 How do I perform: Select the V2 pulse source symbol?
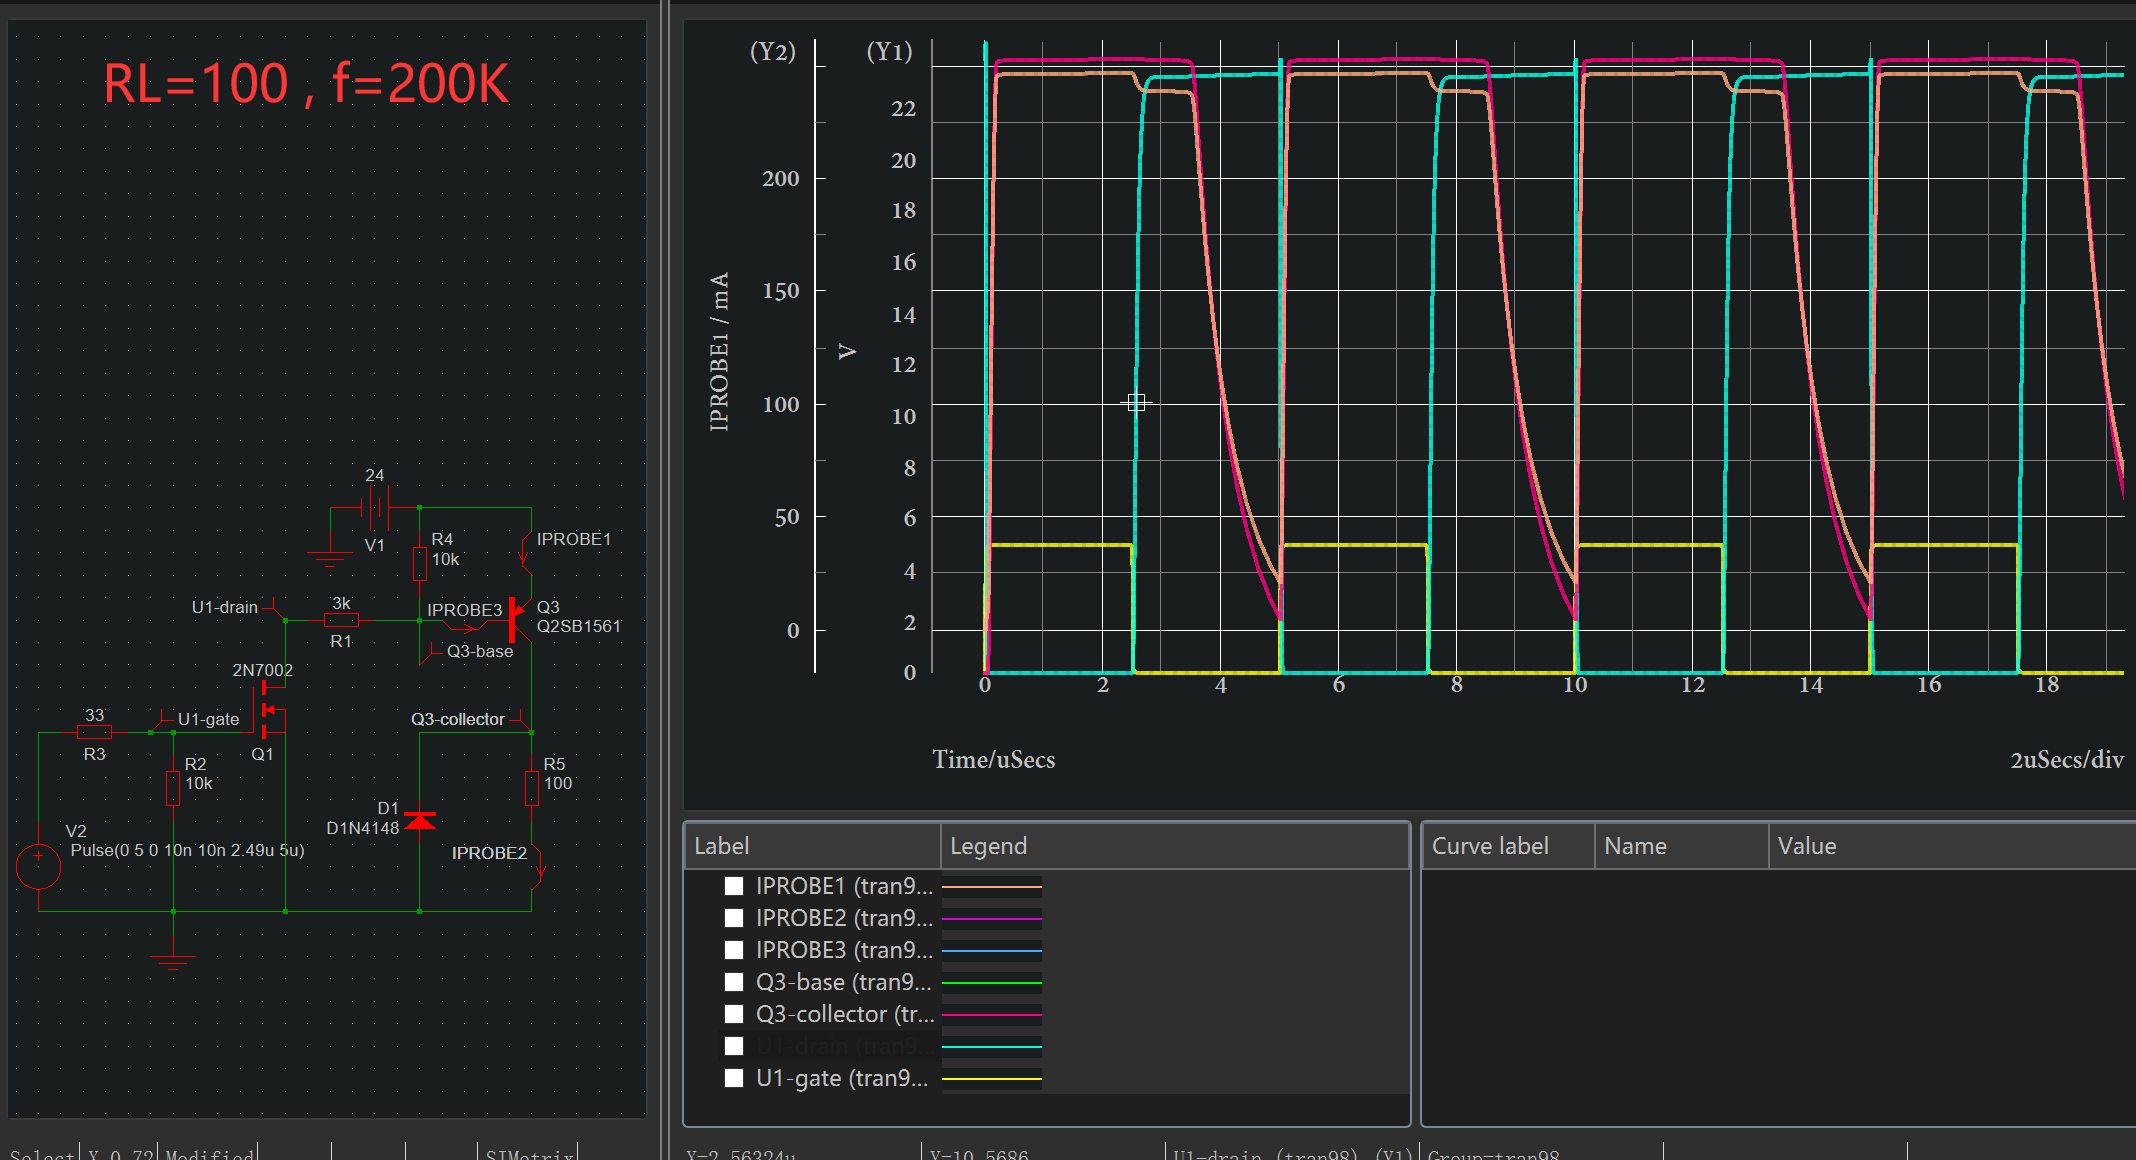point(39,867)
